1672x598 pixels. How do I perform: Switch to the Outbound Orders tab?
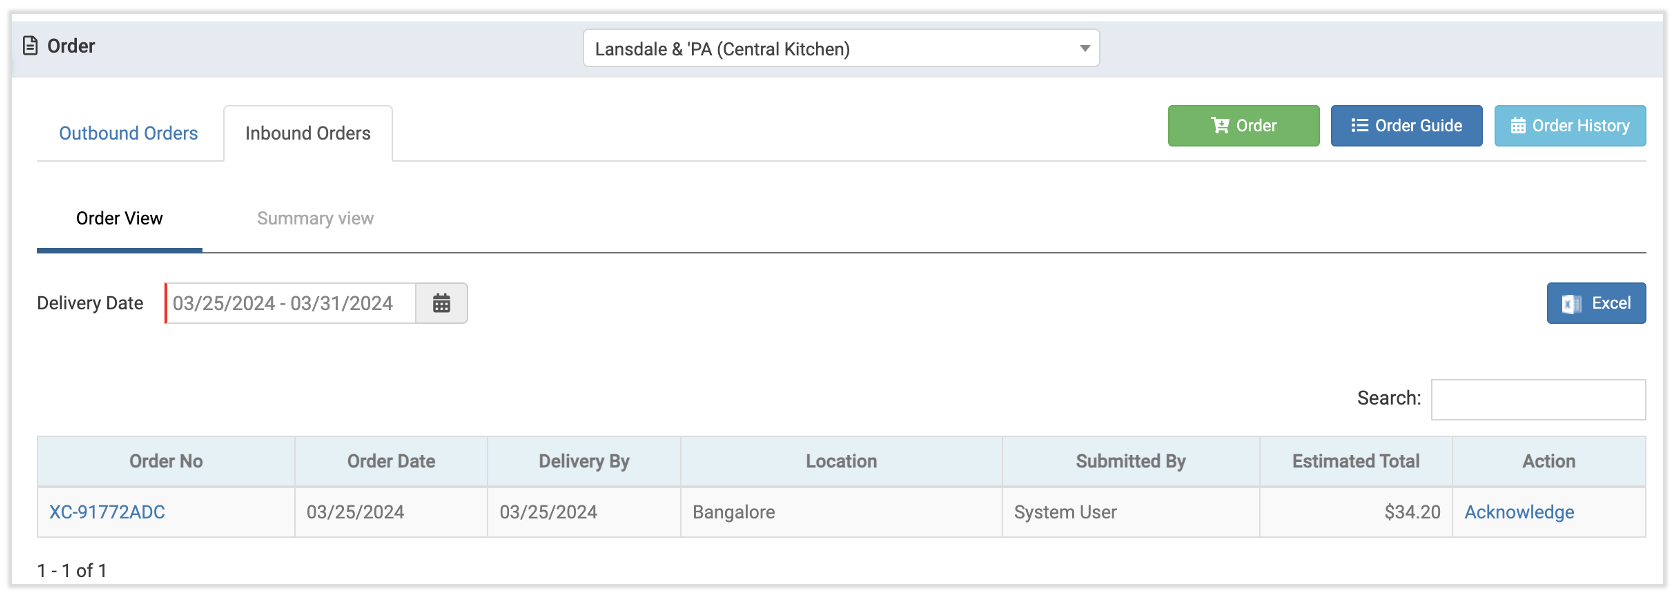[128, 133]
